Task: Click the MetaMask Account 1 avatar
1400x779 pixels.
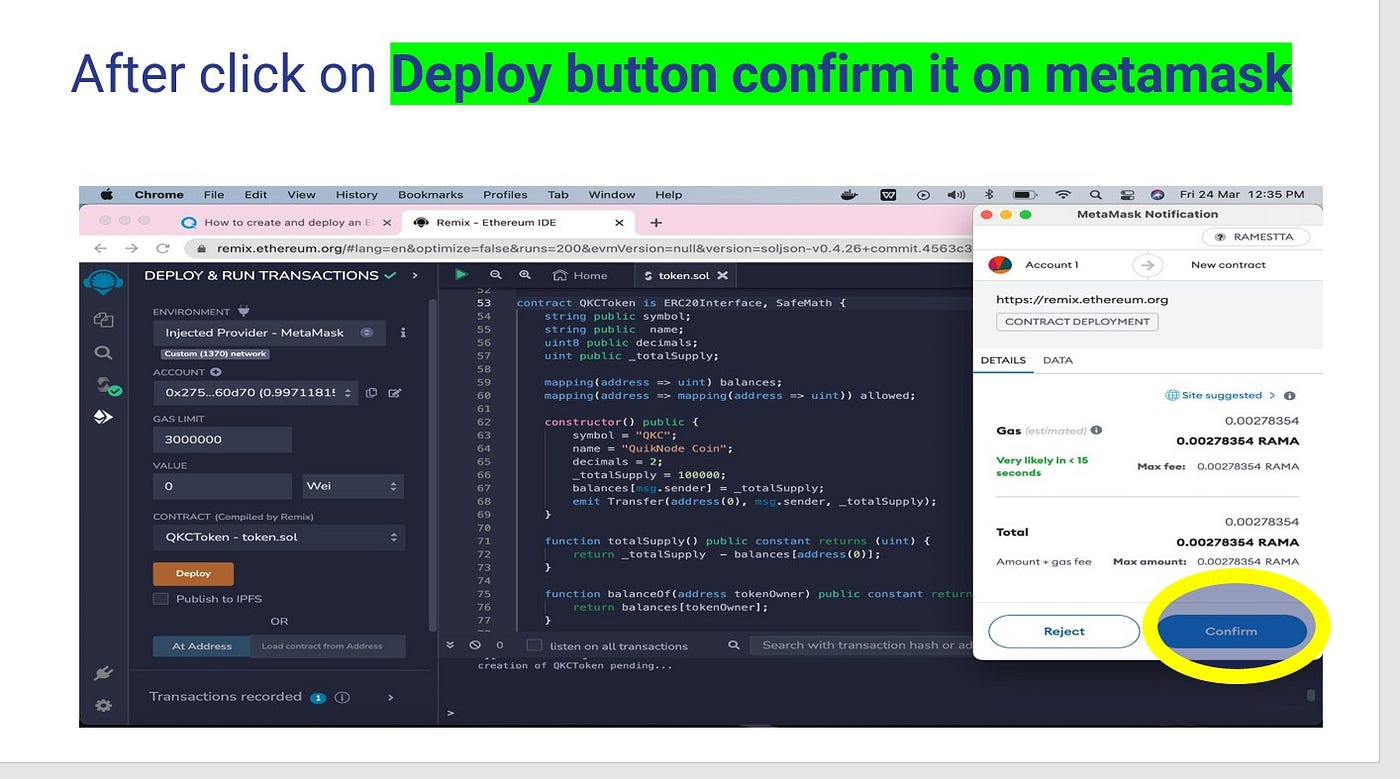Action: click(x=1001, y=265)
